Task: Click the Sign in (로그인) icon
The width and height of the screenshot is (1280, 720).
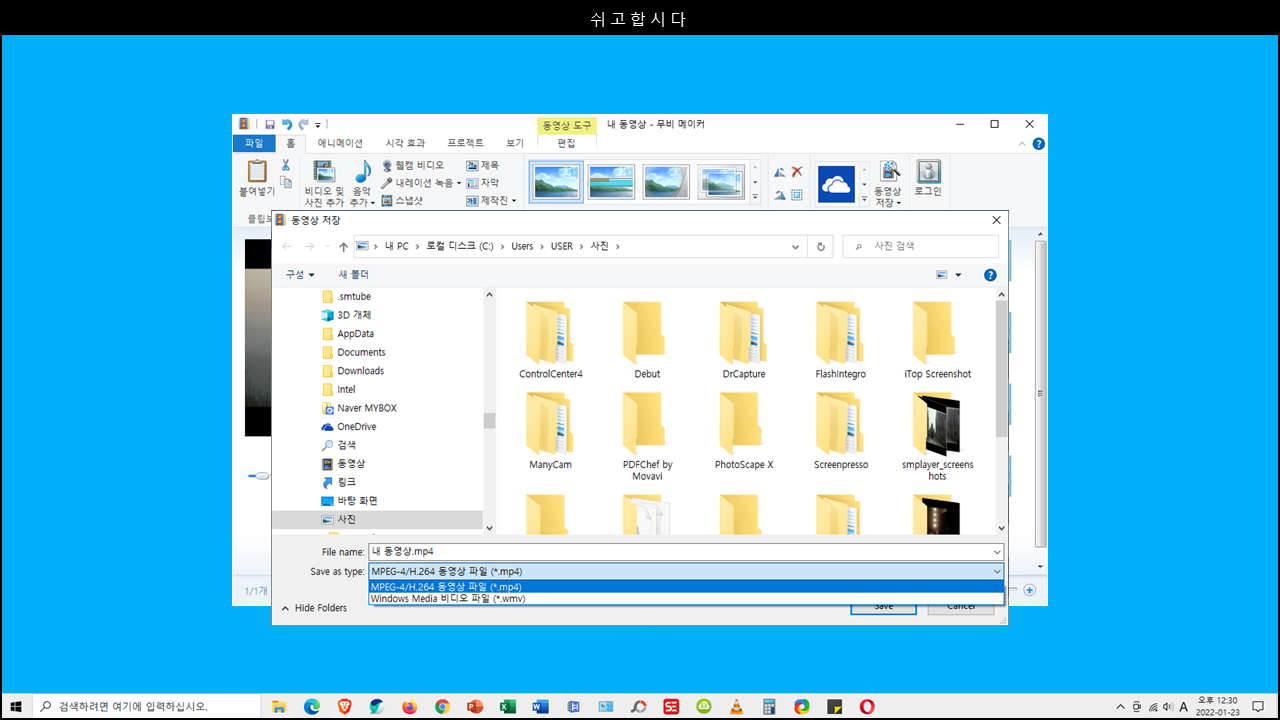Action: click(928, 178)
